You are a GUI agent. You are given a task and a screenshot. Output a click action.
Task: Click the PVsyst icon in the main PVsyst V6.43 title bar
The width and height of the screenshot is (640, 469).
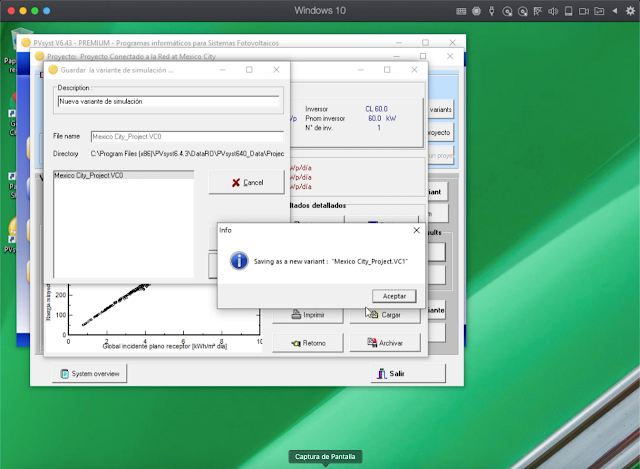click(26, 42)
